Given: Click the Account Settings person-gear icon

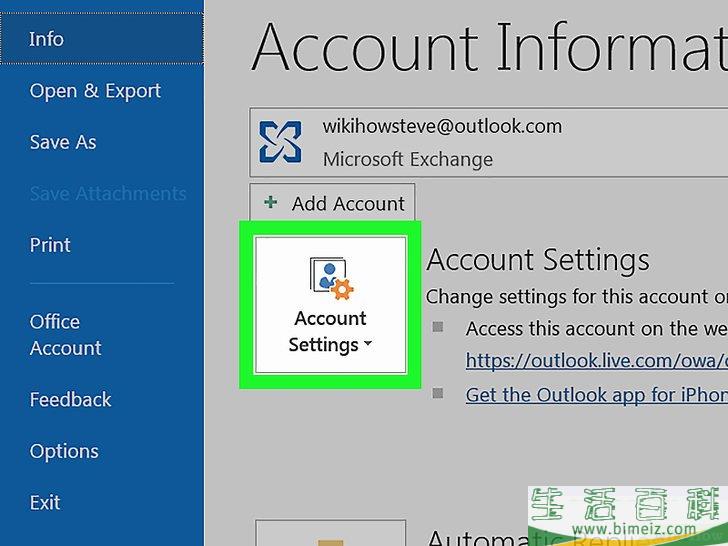Looking at the screenshot, I should pos(332,278).
